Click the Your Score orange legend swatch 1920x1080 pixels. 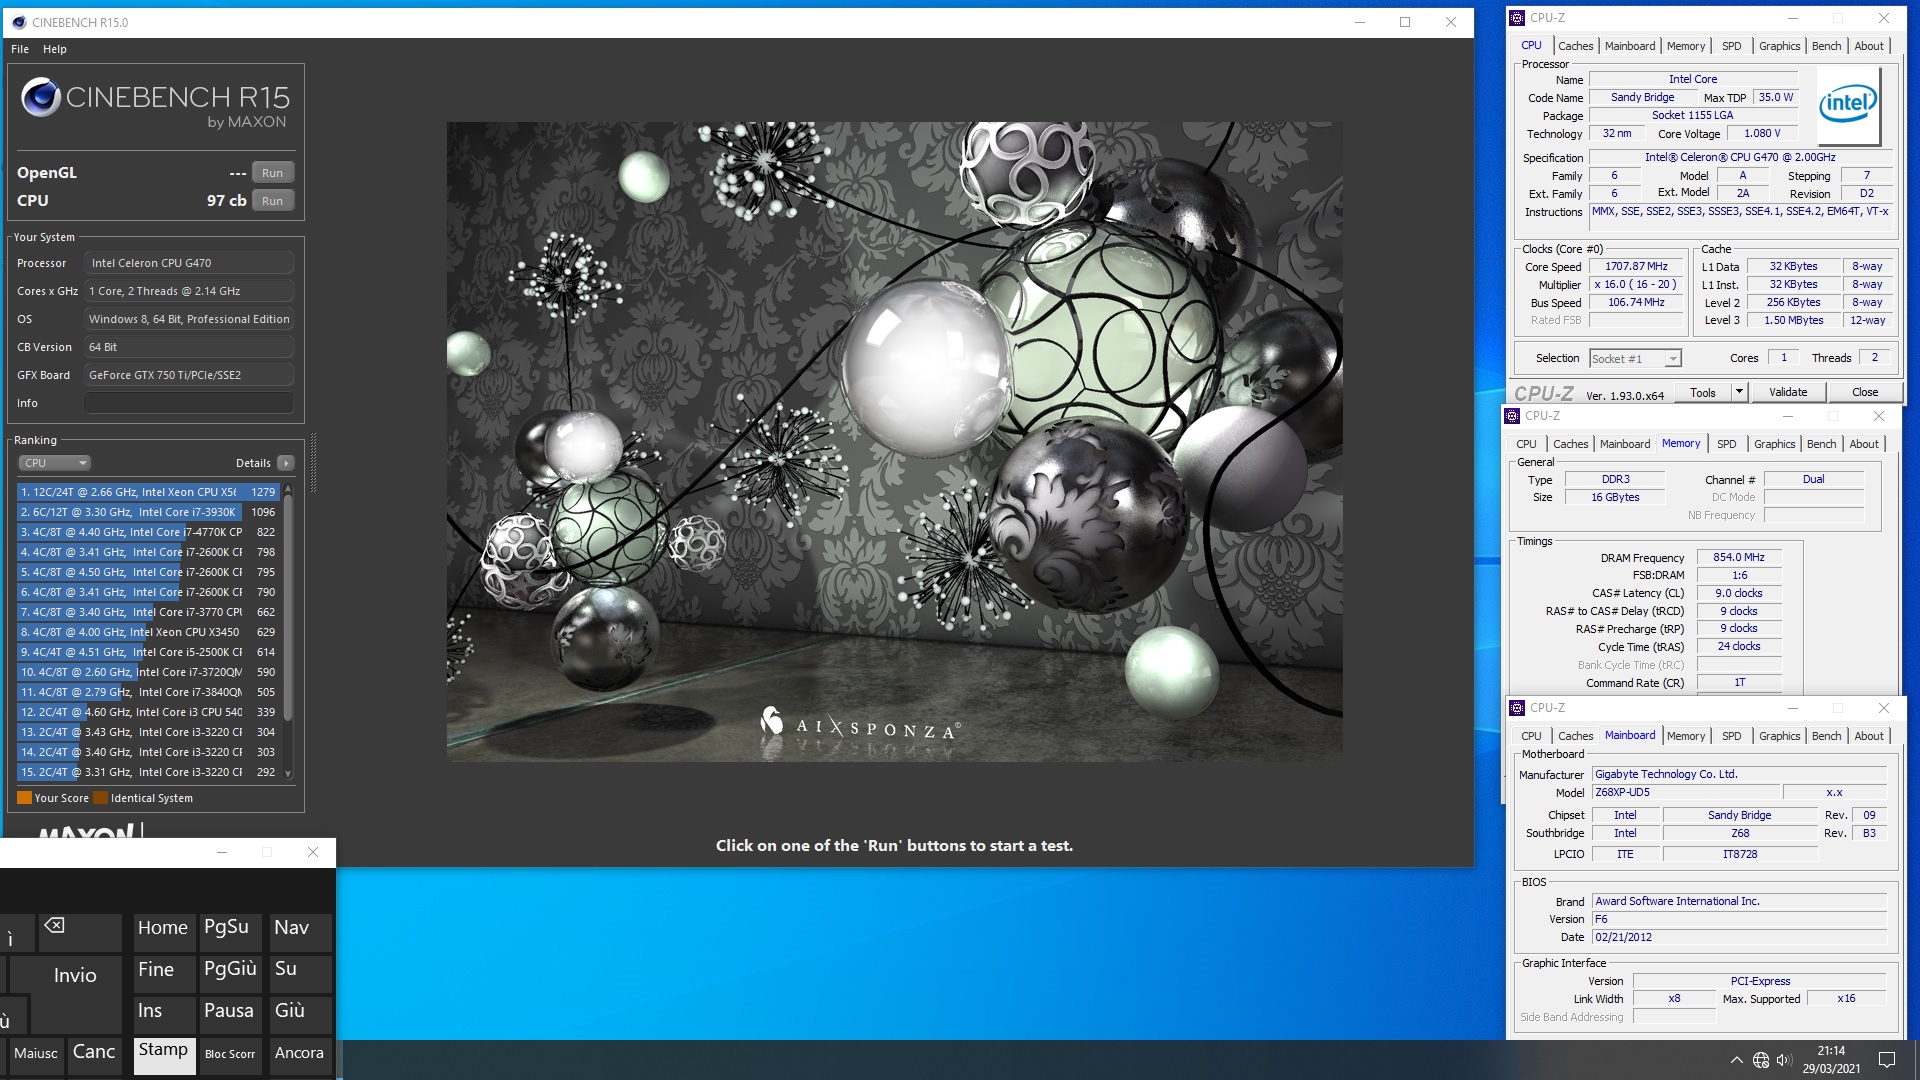pyautogui.click(x=24, y=798)
